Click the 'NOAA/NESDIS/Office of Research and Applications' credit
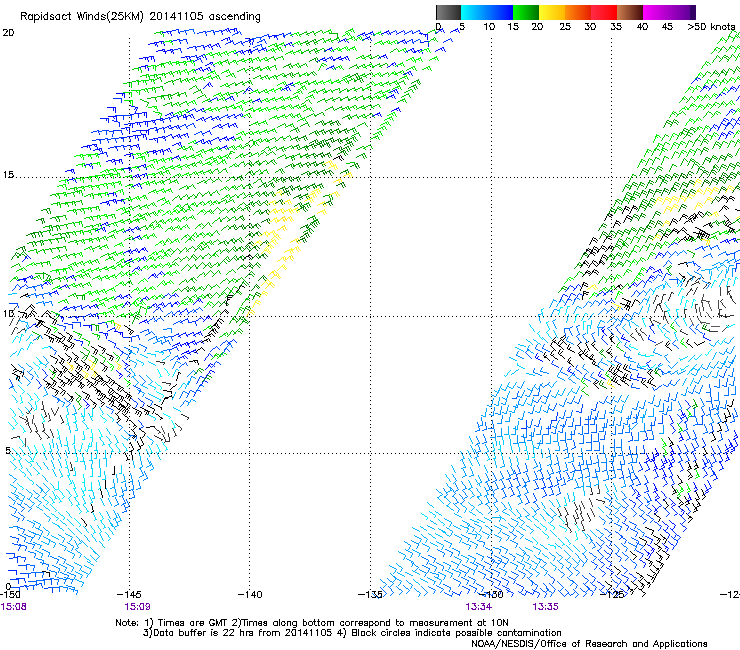 coord(589,644)
